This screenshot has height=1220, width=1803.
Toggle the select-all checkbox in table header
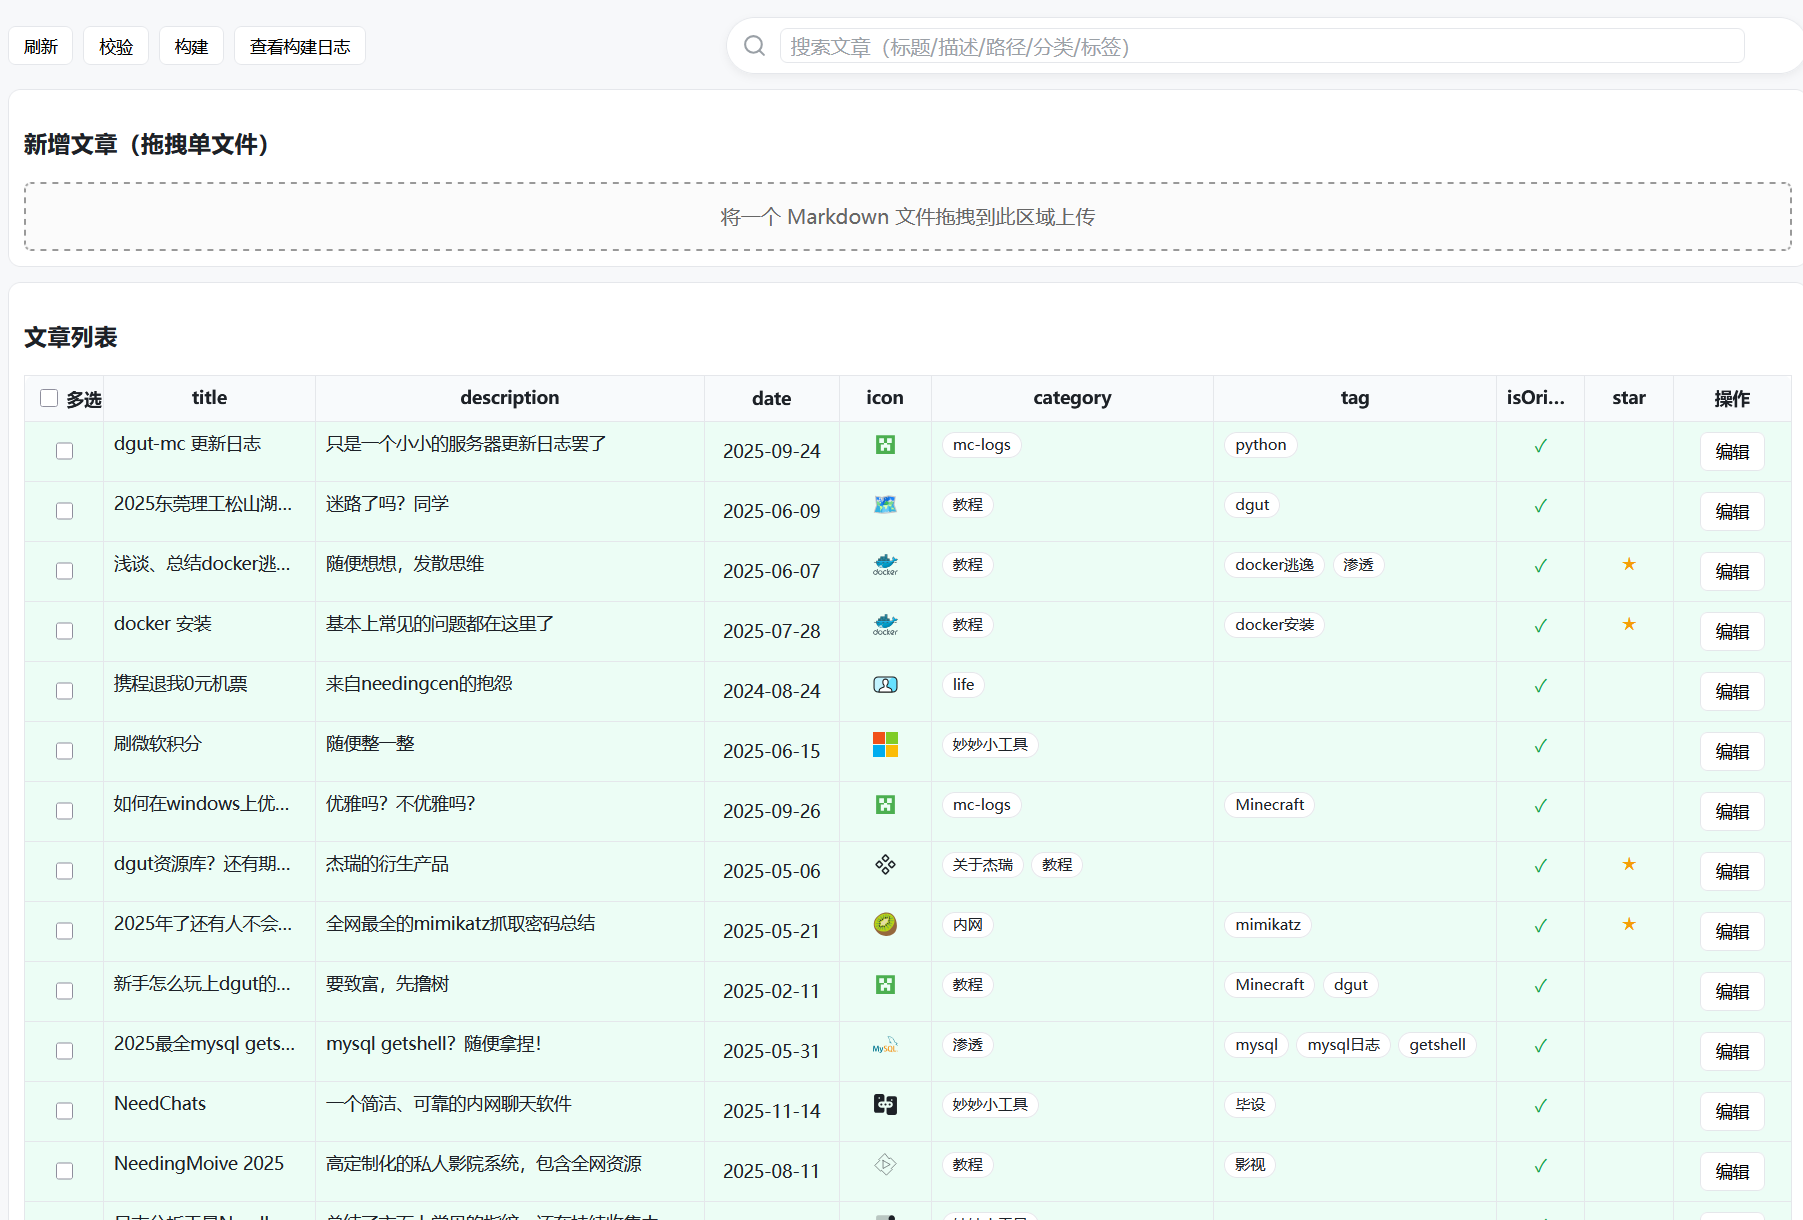[x=48, y=397]
